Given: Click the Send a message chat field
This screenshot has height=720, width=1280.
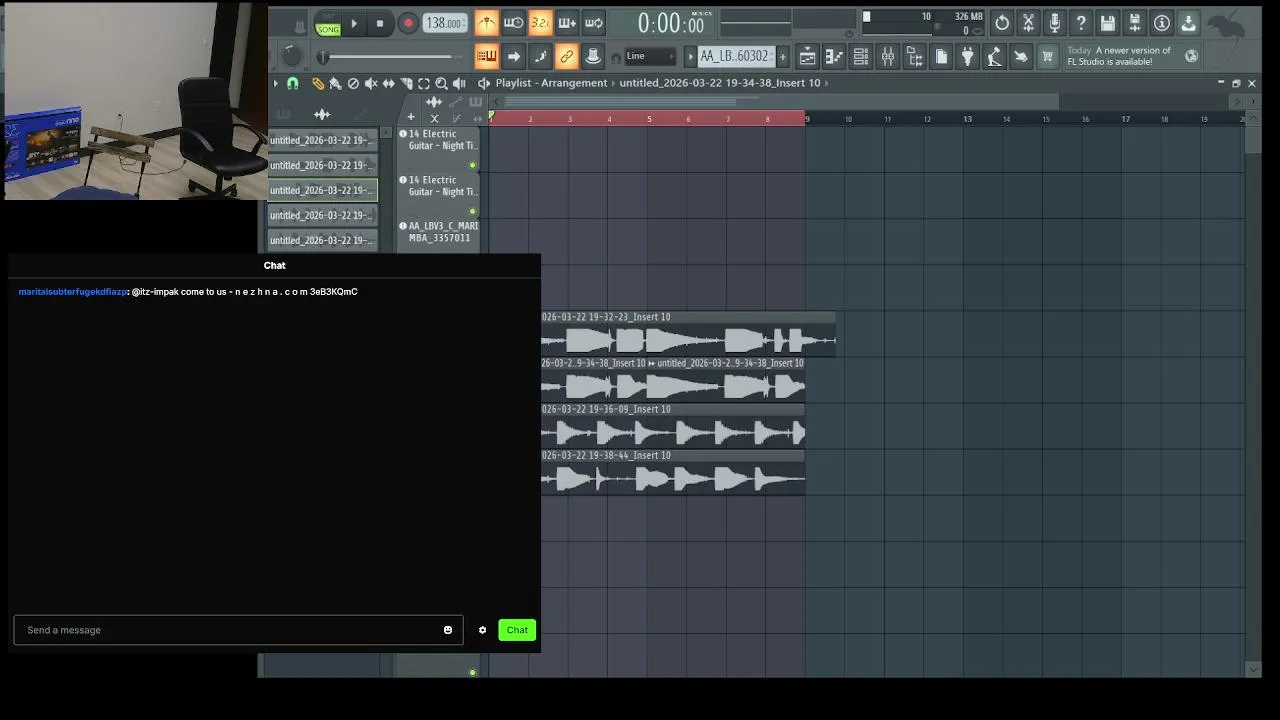Looking at the screenshot, I should coord(238,630).
